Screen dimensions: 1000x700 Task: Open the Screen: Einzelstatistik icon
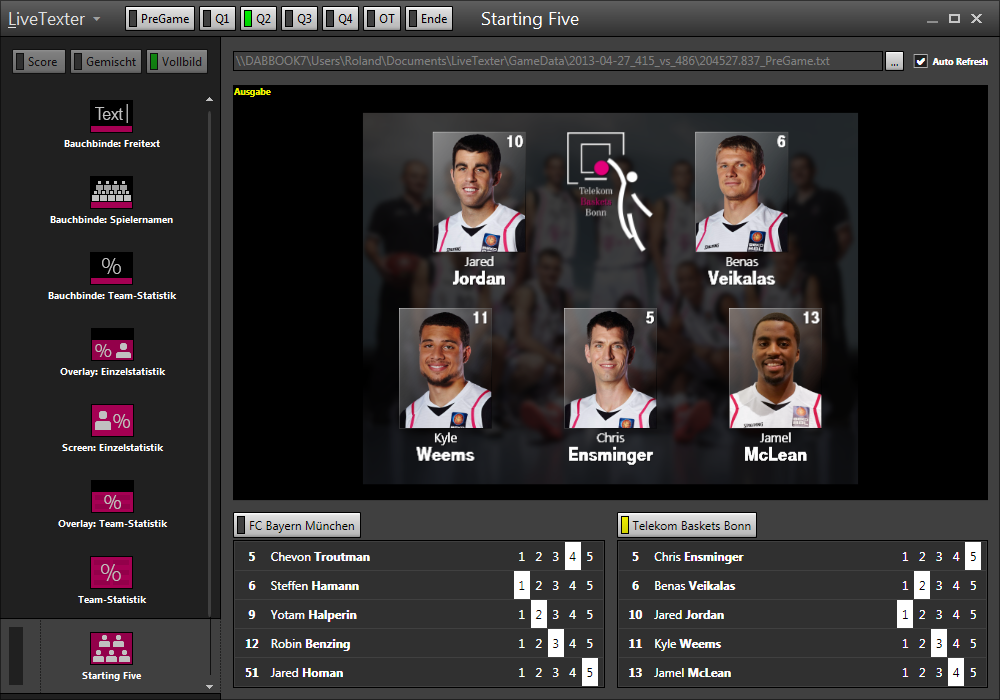click(x=112, y=420)
